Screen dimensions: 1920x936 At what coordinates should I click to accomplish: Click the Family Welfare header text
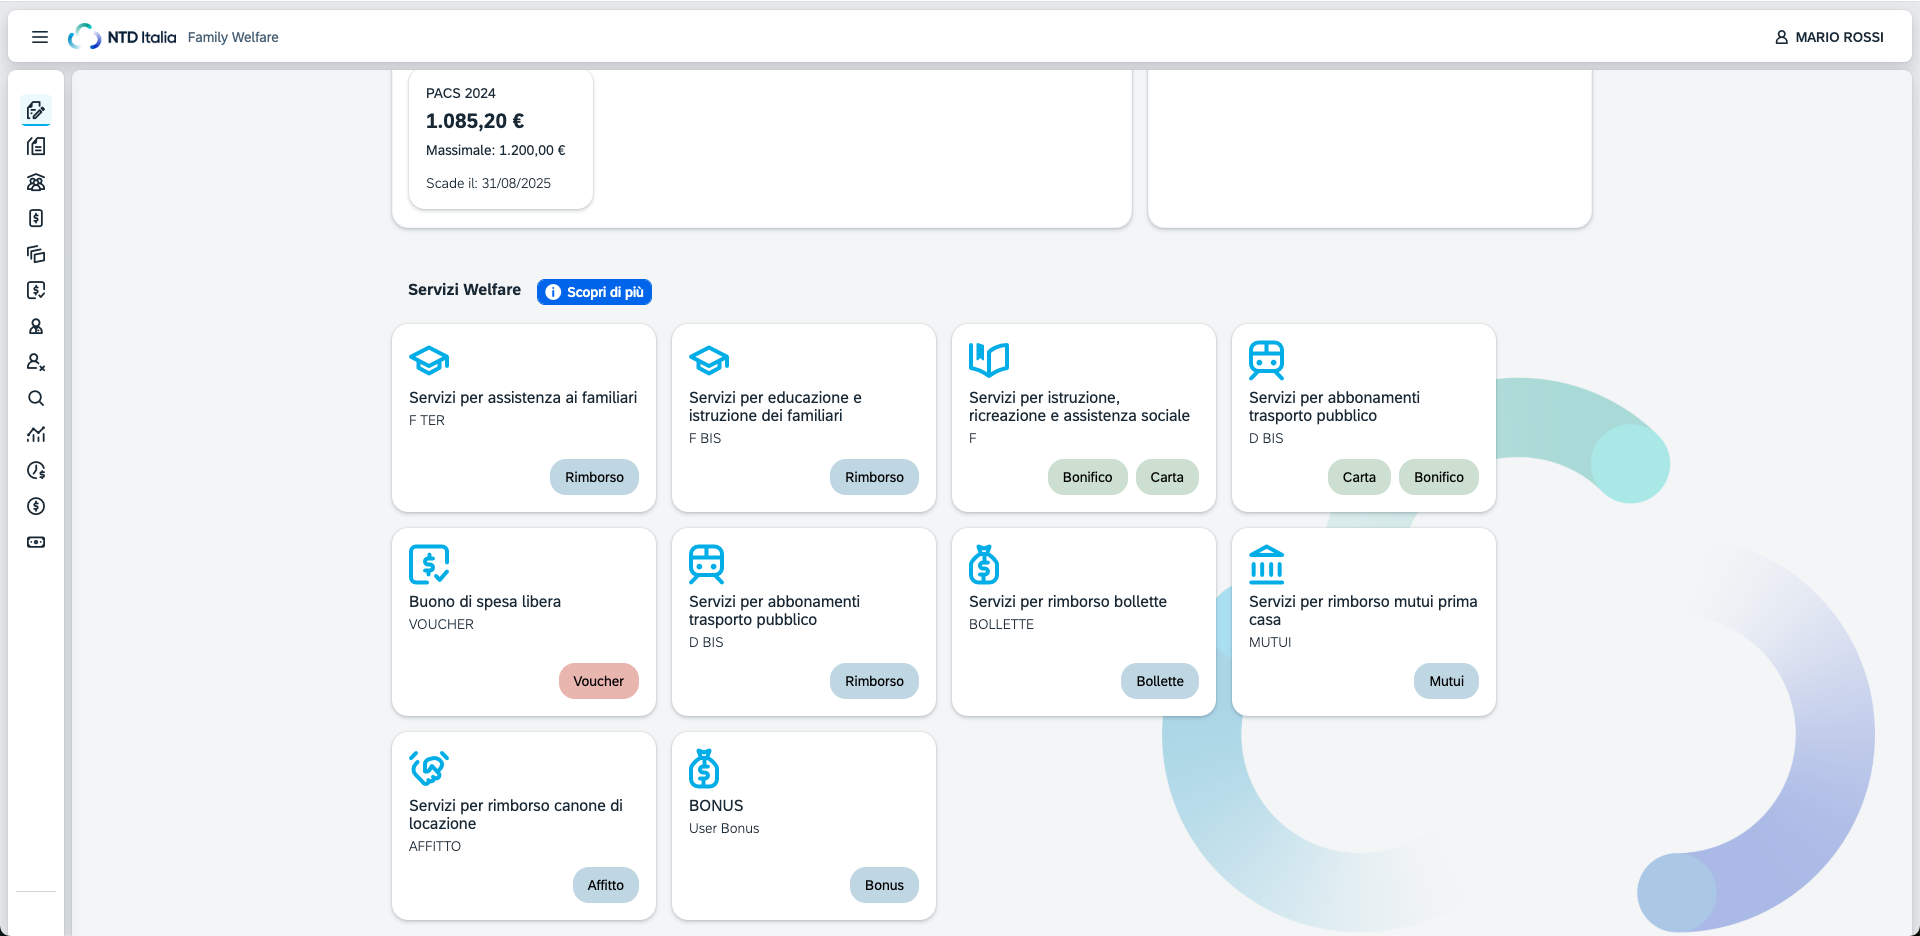tap(233, 37)
